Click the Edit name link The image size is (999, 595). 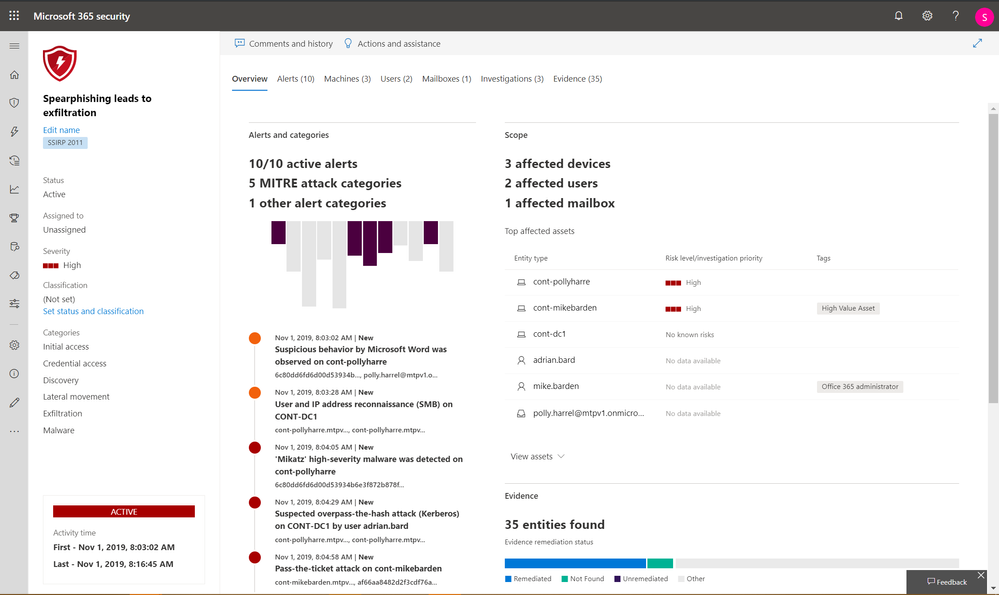click(61, 130)
